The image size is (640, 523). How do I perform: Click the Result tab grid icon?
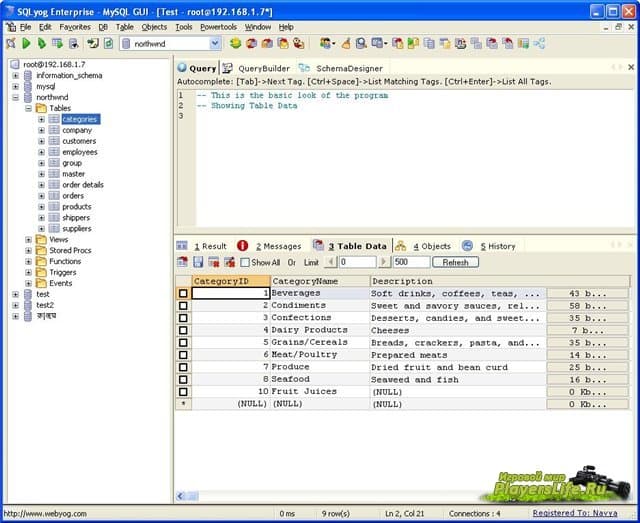182,246
